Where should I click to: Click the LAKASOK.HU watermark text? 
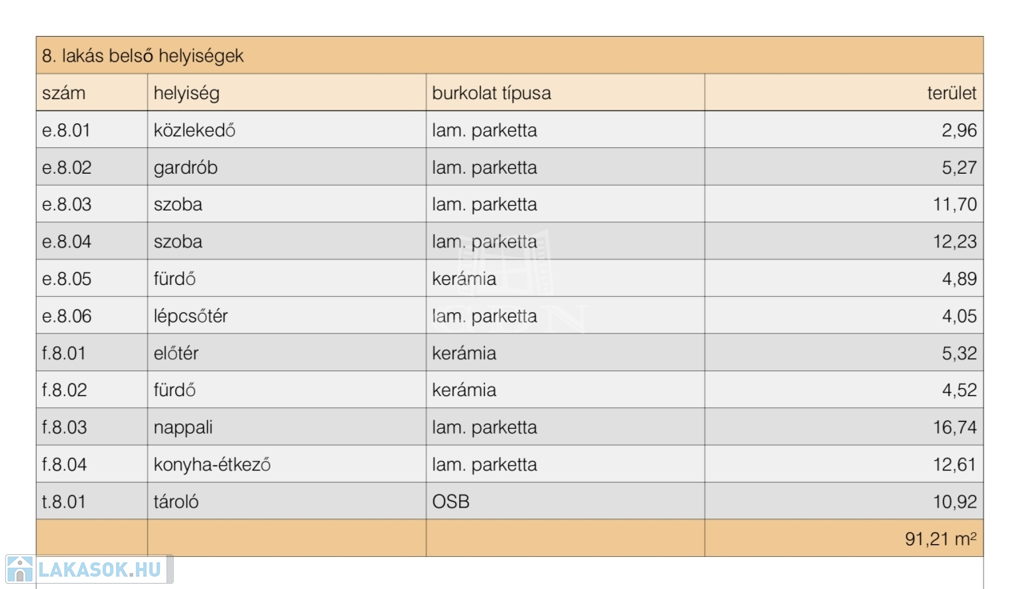pyautogui.click(x=99, y=571)
